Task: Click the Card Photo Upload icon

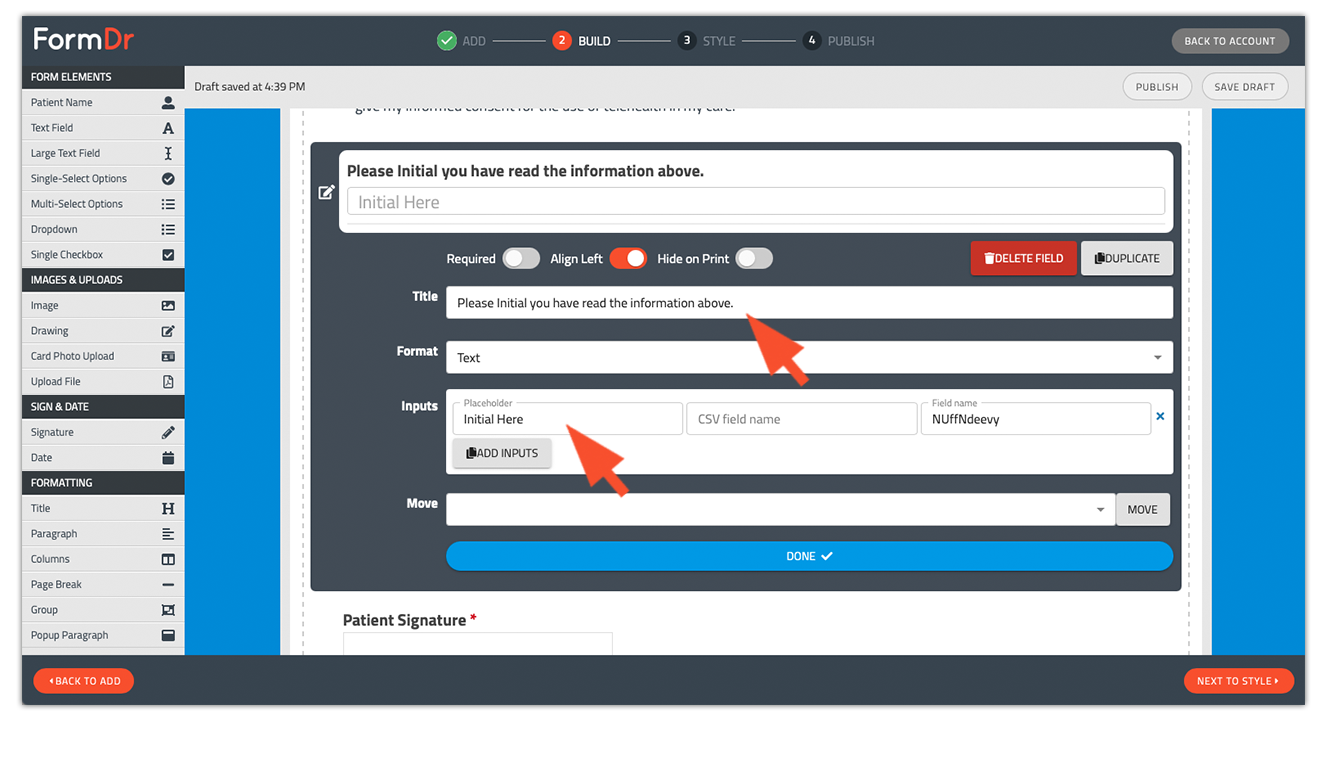Action: click(168, 356)
